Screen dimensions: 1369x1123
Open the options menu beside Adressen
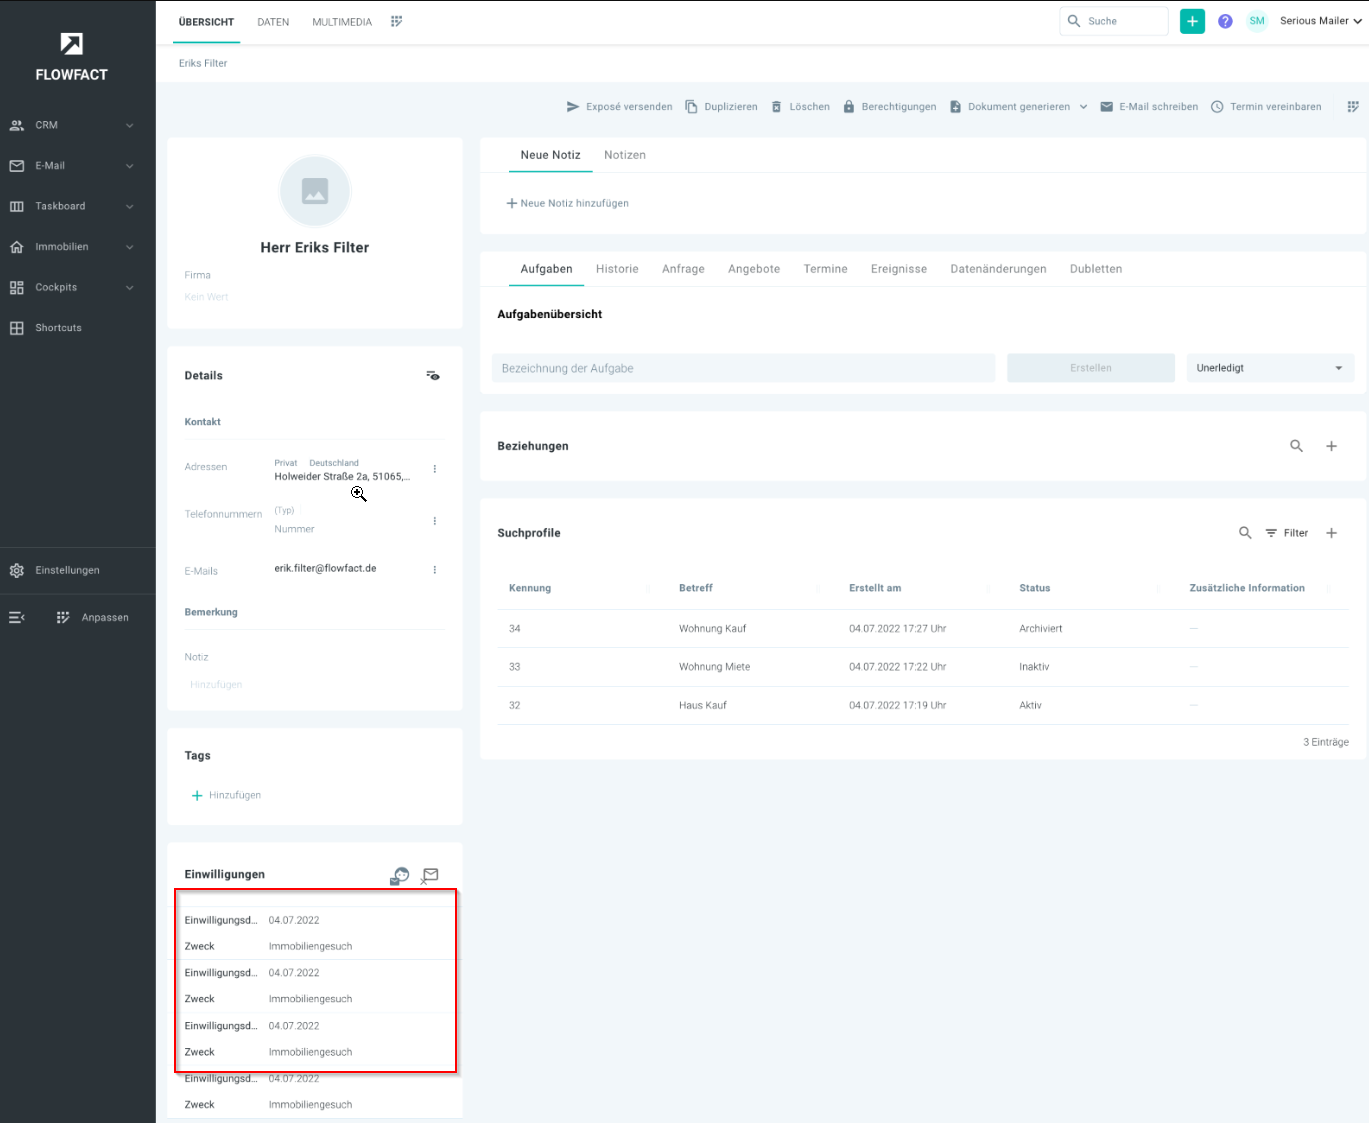(x=434, y=469)
